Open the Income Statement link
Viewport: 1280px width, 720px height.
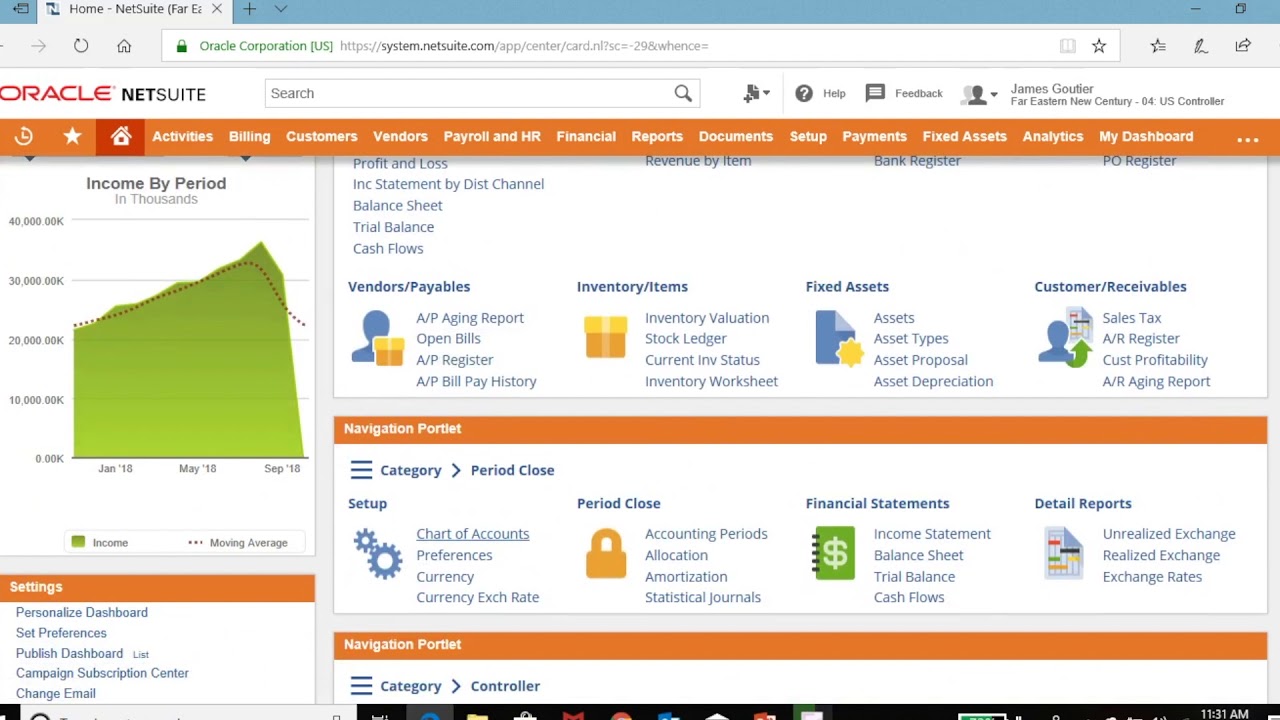932,534
